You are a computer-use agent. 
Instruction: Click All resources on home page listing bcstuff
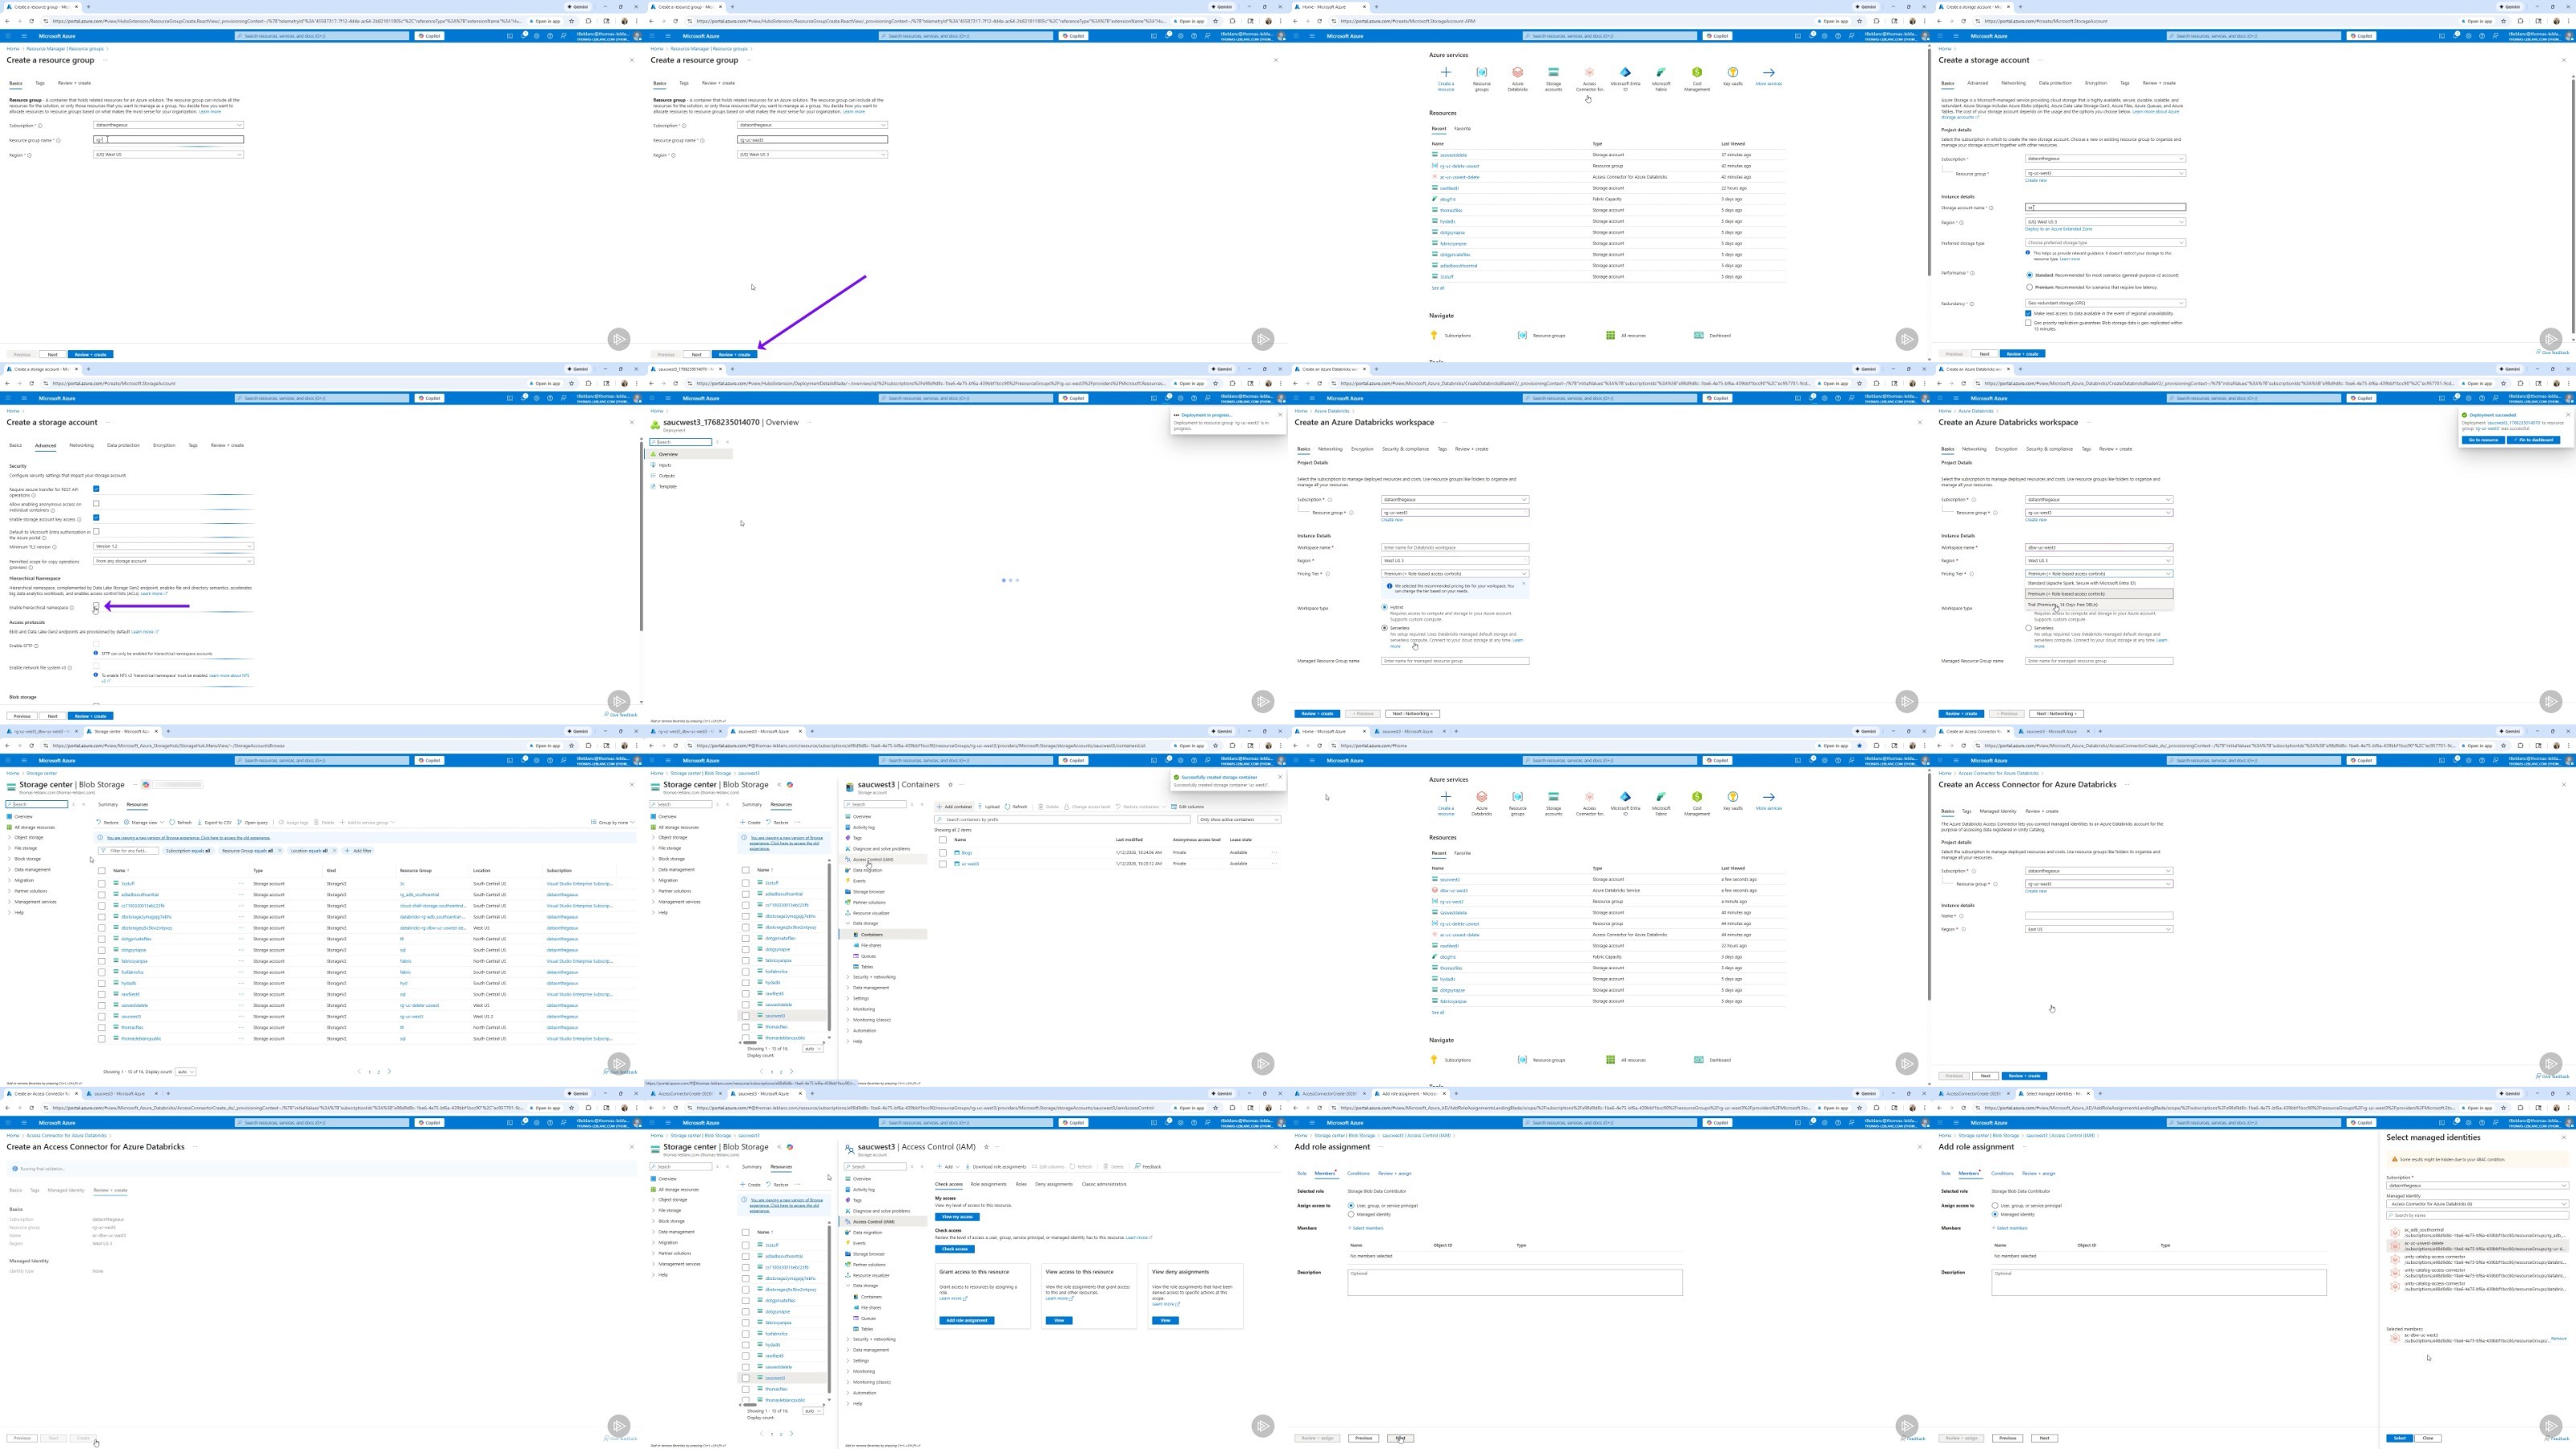pyautogui.click(x=1625, y=335)
